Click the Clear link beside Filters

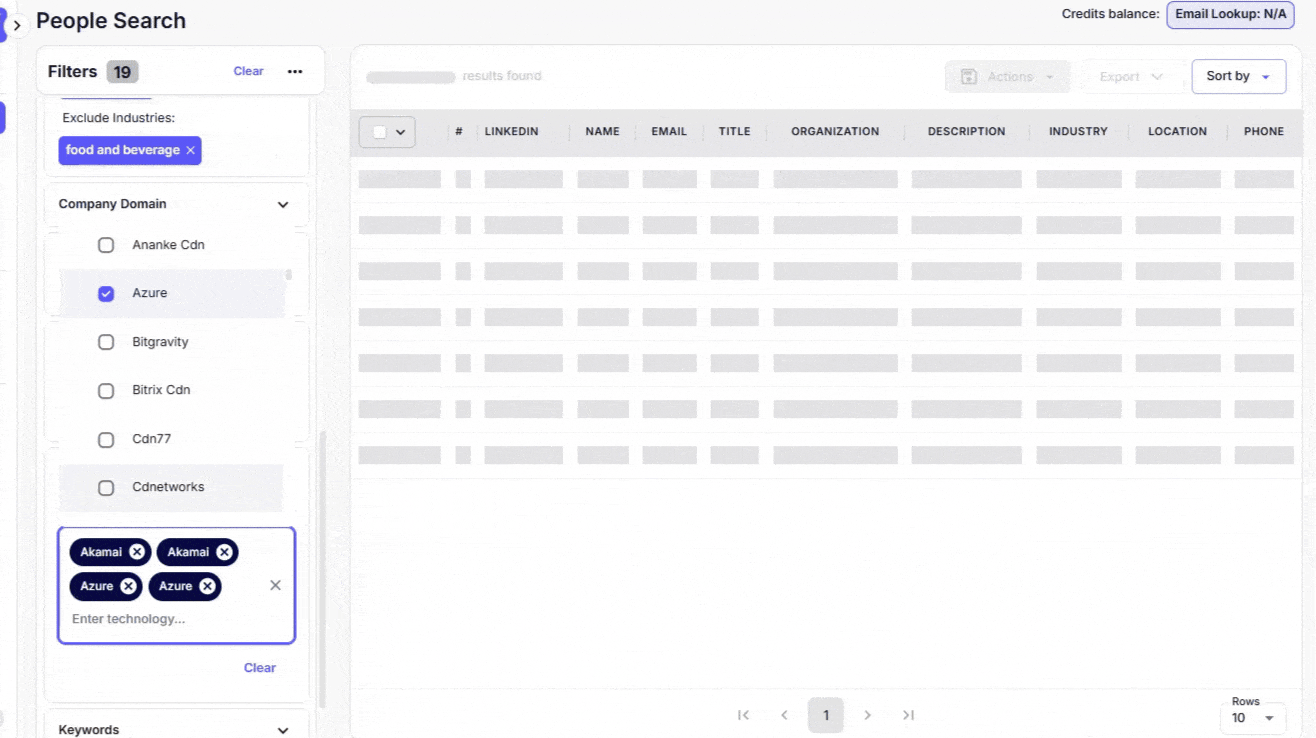click(x=248, y=72)
